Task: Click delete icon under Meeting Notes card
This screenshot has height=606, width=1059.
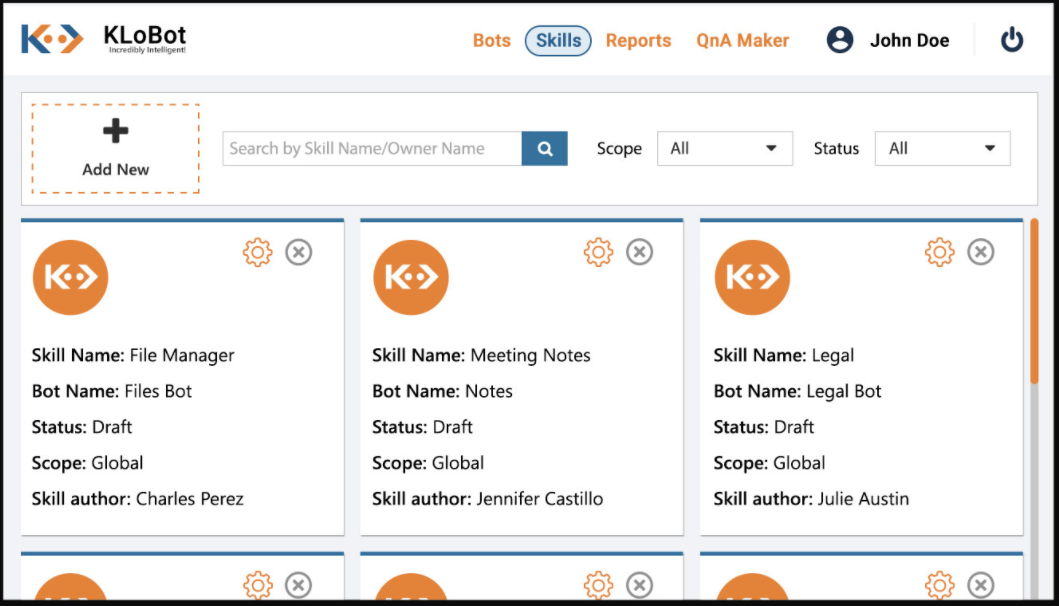Action: point(639,585)
